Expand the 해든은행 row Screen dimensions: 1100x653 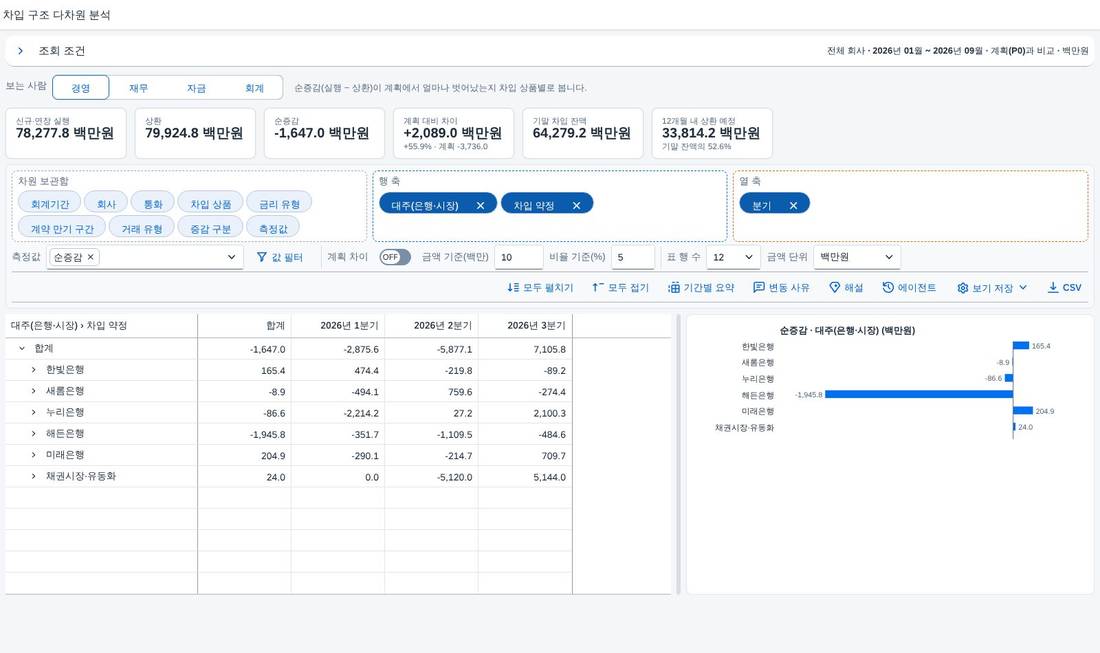click(x=33, y=434)
